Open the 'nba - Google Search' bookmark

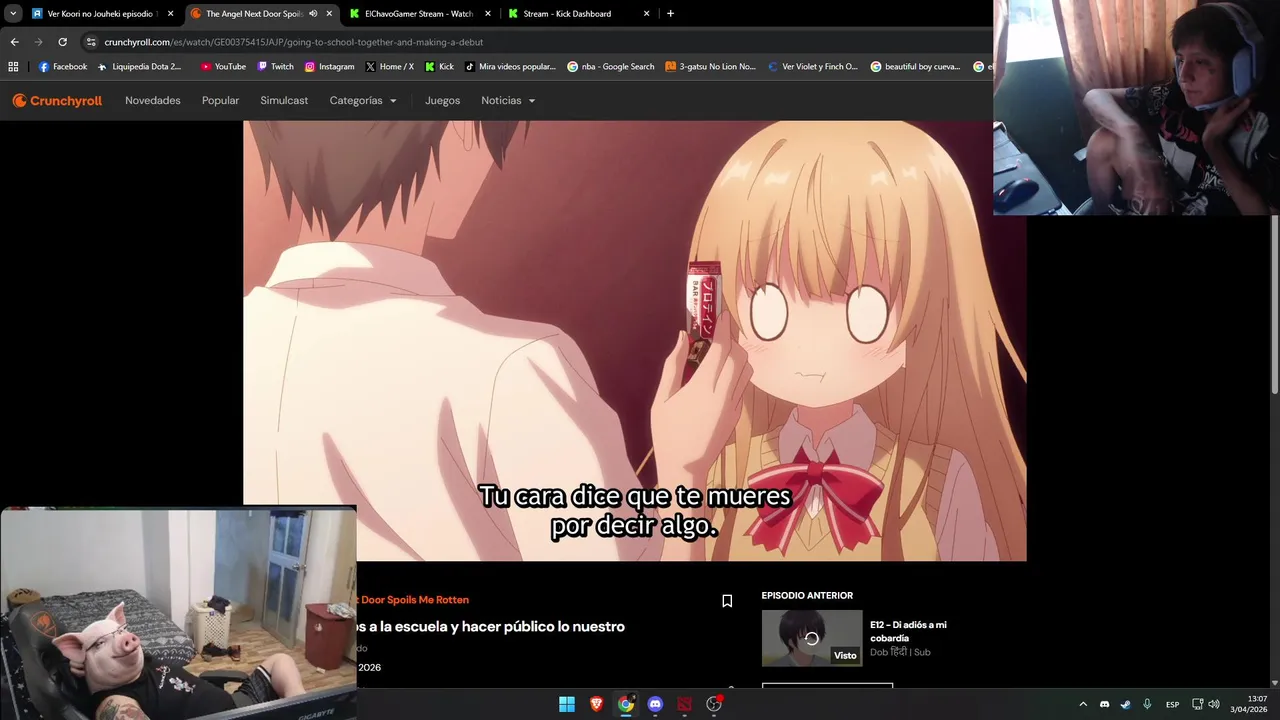pyautogui.click(x=611, y=67)
